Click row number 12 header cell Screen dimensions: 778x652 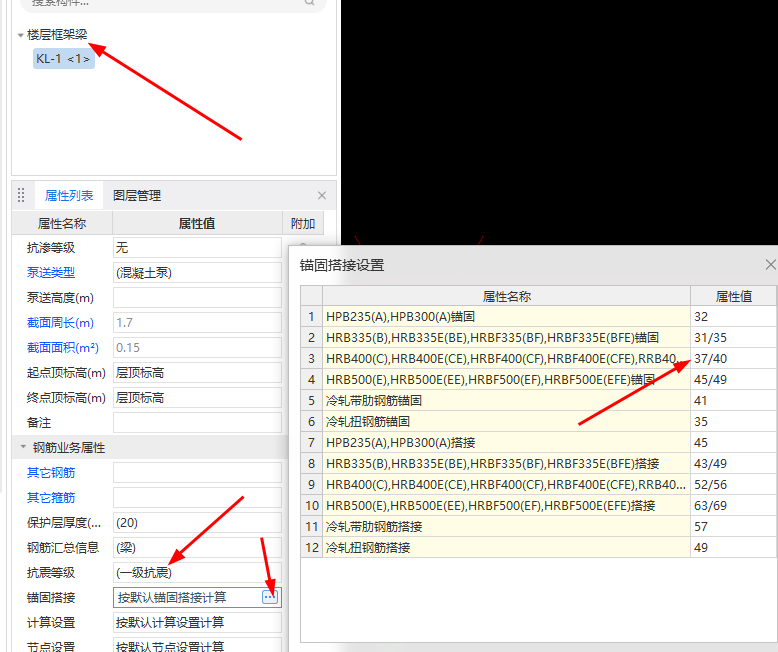click(312, 547)
